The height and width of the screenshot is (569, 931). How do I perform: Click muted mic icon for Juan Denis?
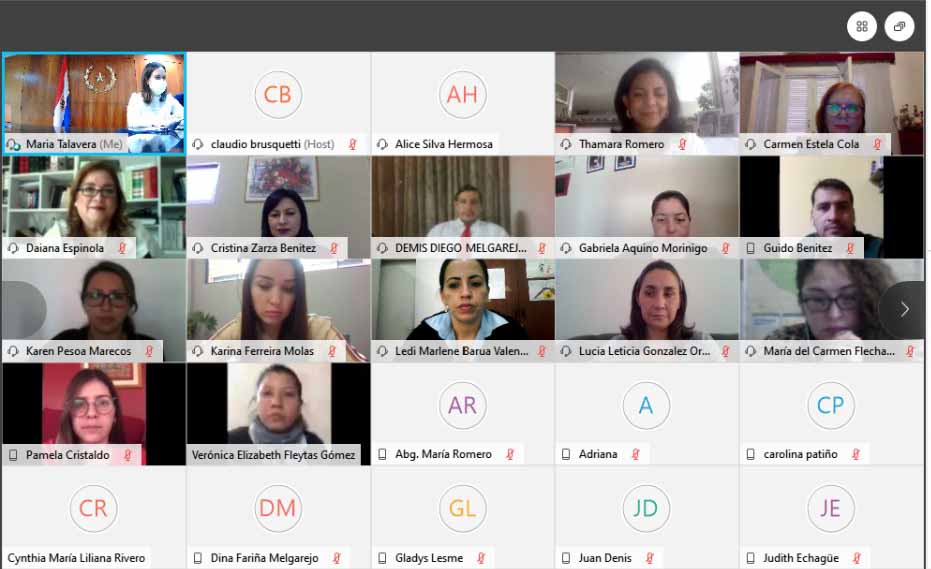click(650, 558)
